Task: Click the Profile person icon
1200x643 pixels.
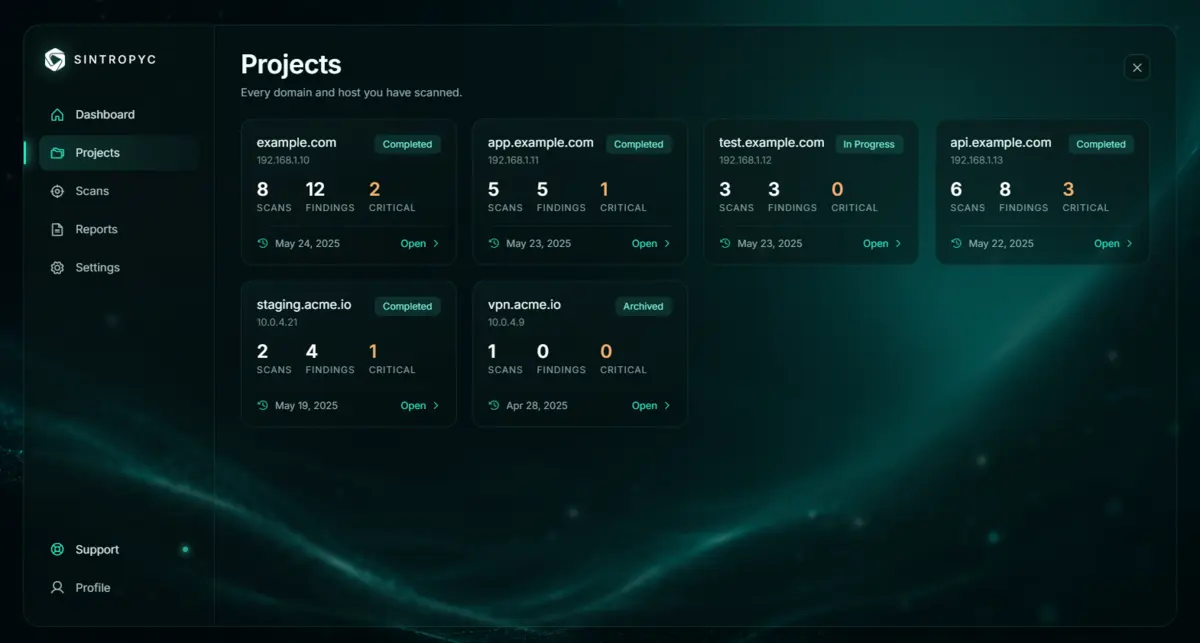Action: click(57, 588)
